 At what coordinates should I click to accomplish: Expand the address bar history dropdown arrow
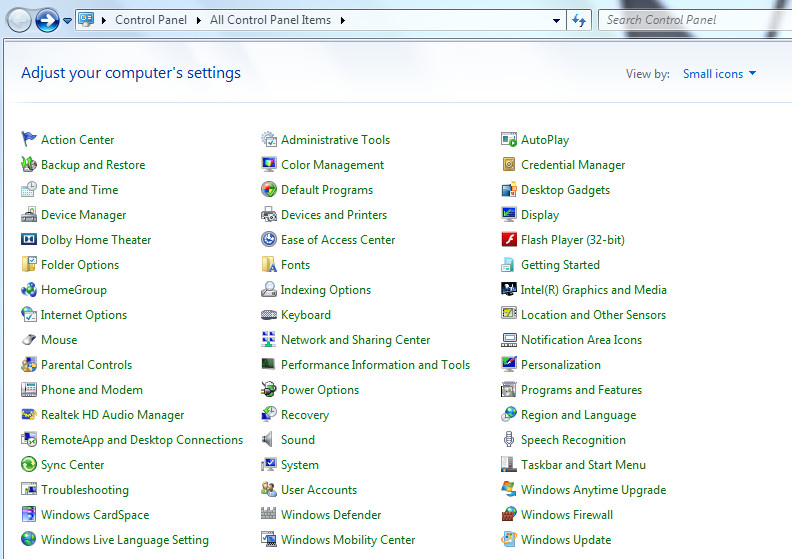pyautogui.click(x=556, y=21)
